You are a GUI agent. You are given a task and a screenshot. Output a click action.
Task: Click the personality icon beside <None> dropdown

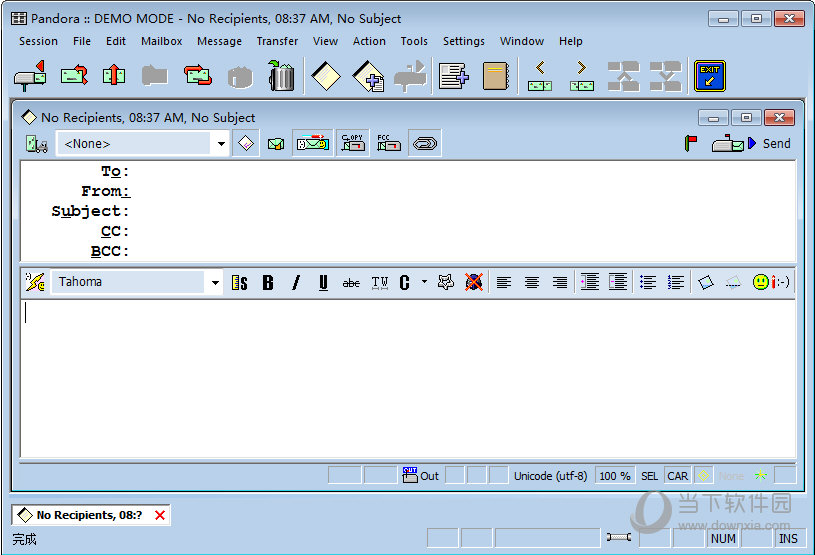coord(37,143)
